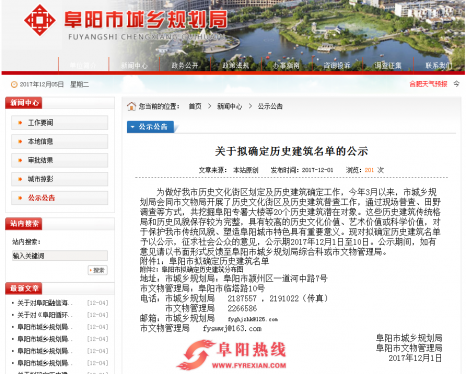Open attachment 附件1 阜阳市拟确定历史建筑名单

[204, 261]
